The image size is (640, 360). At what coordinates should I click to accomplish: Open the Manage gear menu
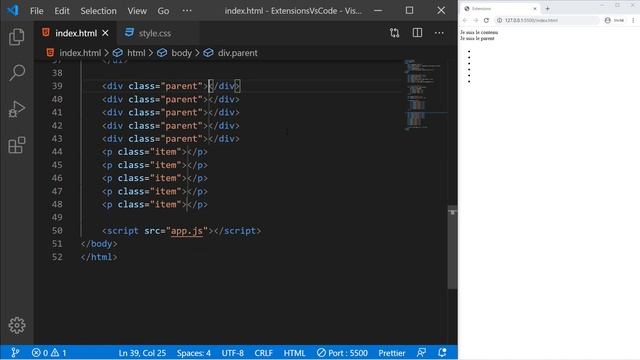[x=17, y=325]
